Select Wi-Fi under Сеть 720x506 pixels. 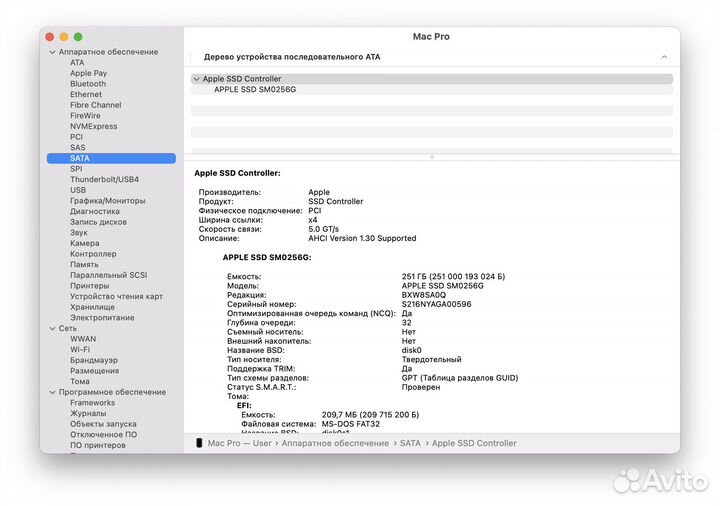[80, 349]
